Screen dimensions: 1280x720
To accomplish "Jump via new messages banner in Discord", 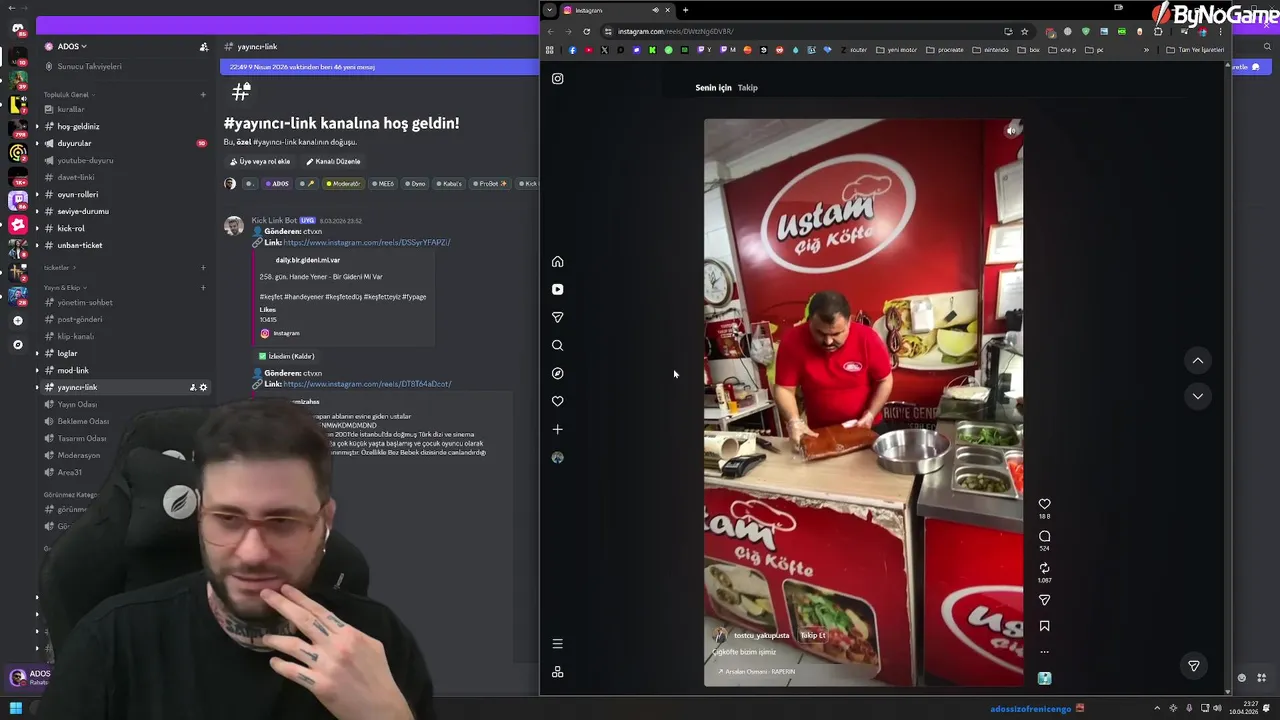I will point(380,67).
